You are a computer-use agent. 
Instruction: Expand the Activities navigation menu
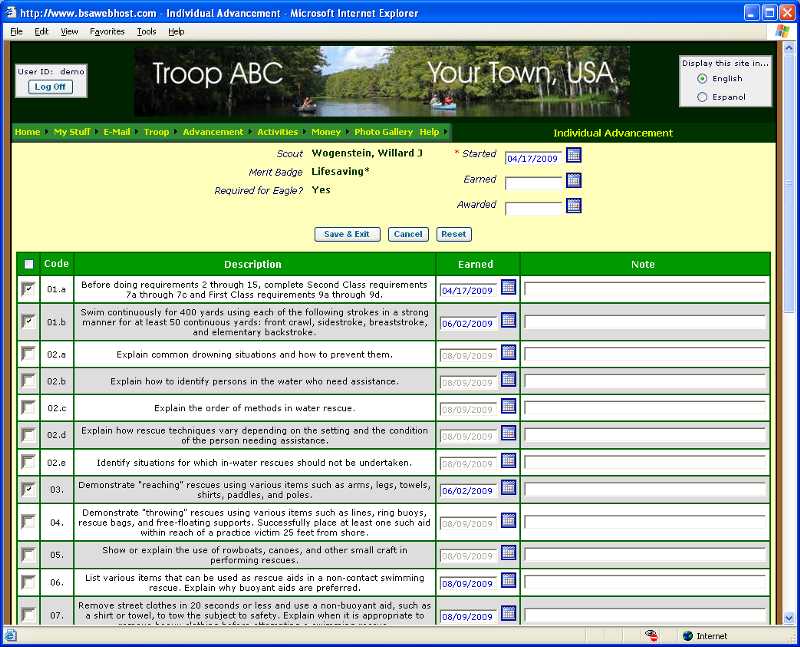click(278, 132)
